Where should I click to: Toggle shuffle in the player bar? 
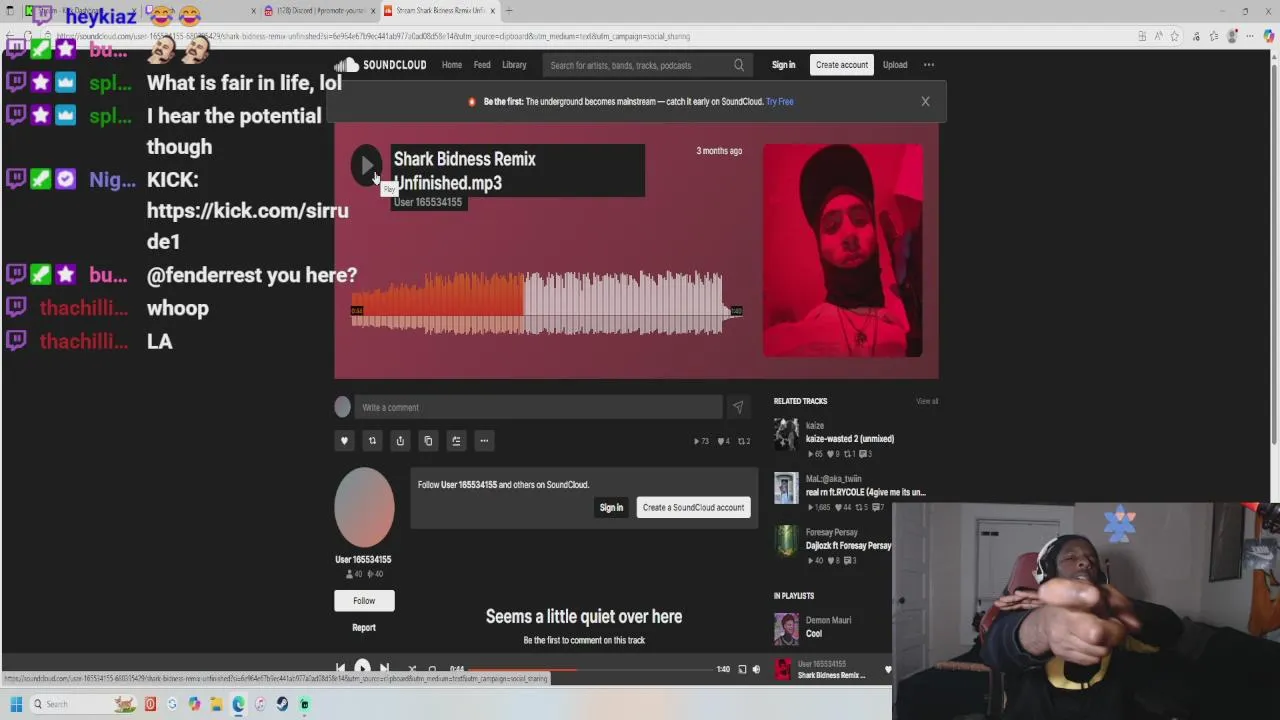pos(412,669)
